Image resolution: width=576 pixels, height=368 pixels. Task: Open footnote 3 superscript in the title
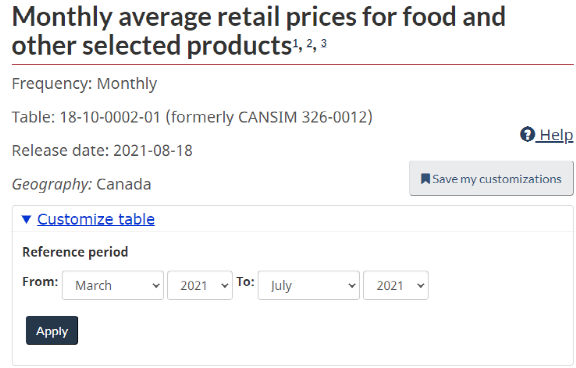[x=323, y=44]
